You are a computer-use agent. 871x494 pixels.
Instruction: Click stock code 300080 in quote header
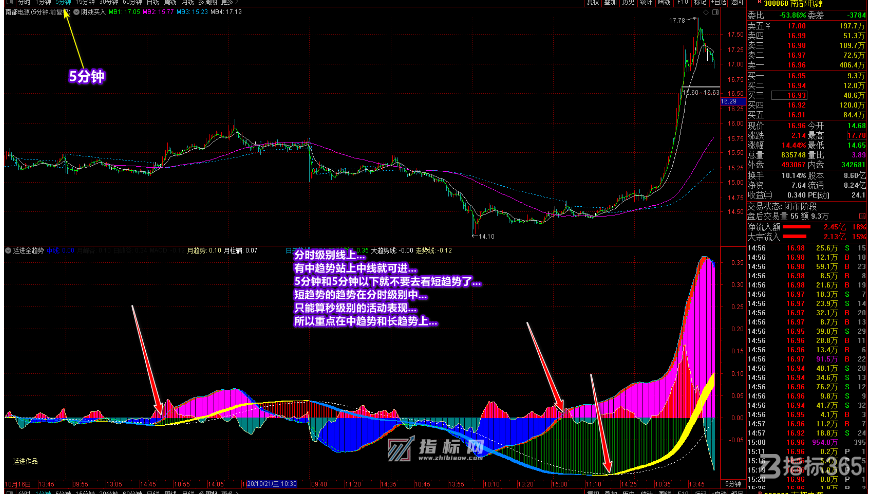775,3
